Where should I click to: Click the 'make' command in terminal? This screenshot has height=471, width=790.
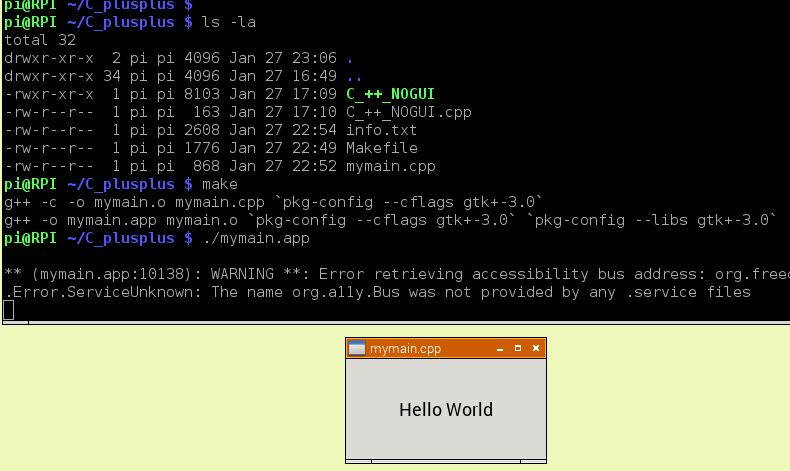tap(219, 184)
